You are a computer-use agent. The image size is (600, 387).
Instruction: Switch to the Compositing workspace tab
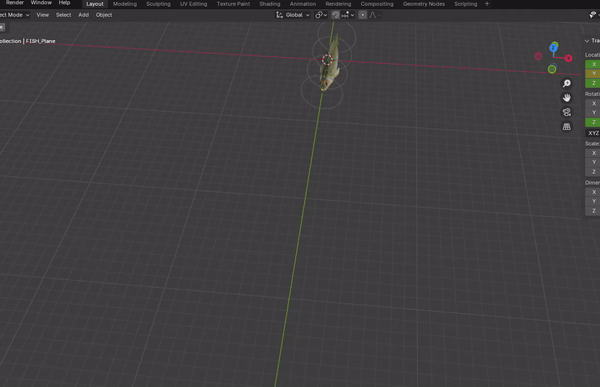coord(377,4)
